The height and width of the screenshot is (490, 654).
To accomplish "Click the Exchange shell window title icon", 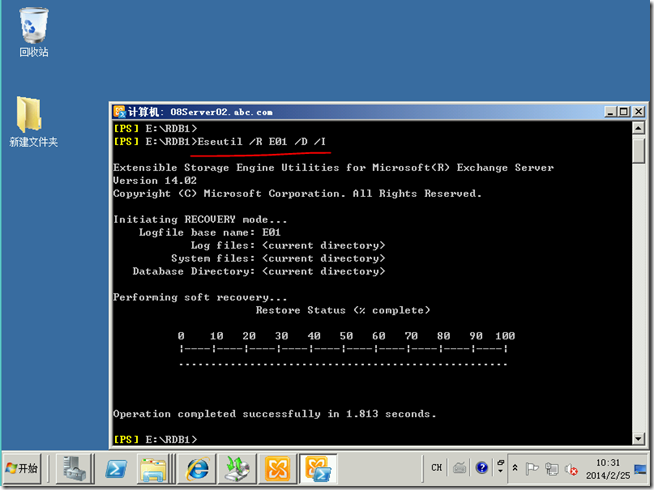I will coord(120,112).
